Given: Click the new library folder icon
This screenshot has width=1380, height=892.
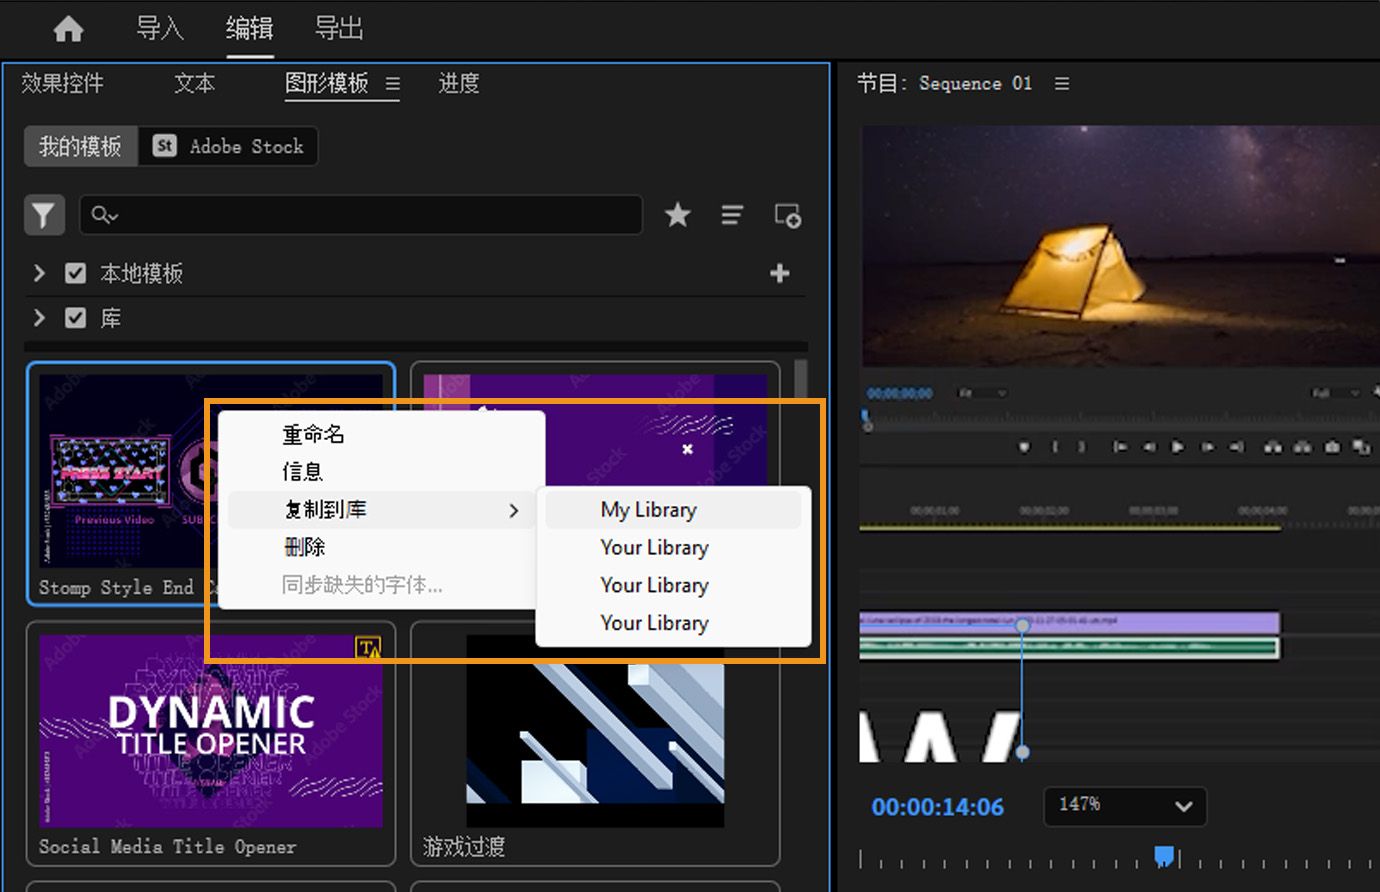Looking at the screenshot, I should (x=788, y=215).
